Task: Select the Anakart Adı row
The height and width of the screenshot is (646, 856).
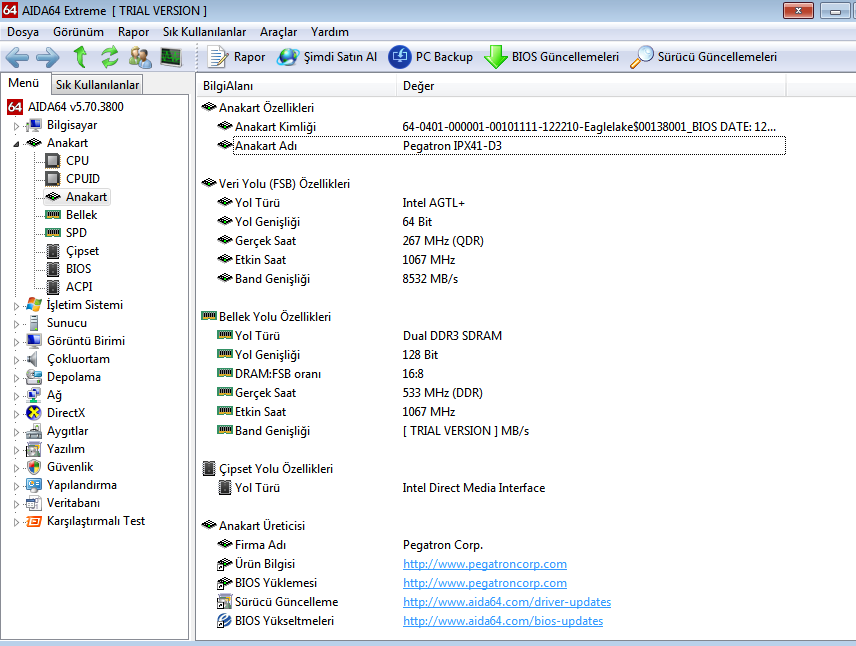Action: coord(501,146)
